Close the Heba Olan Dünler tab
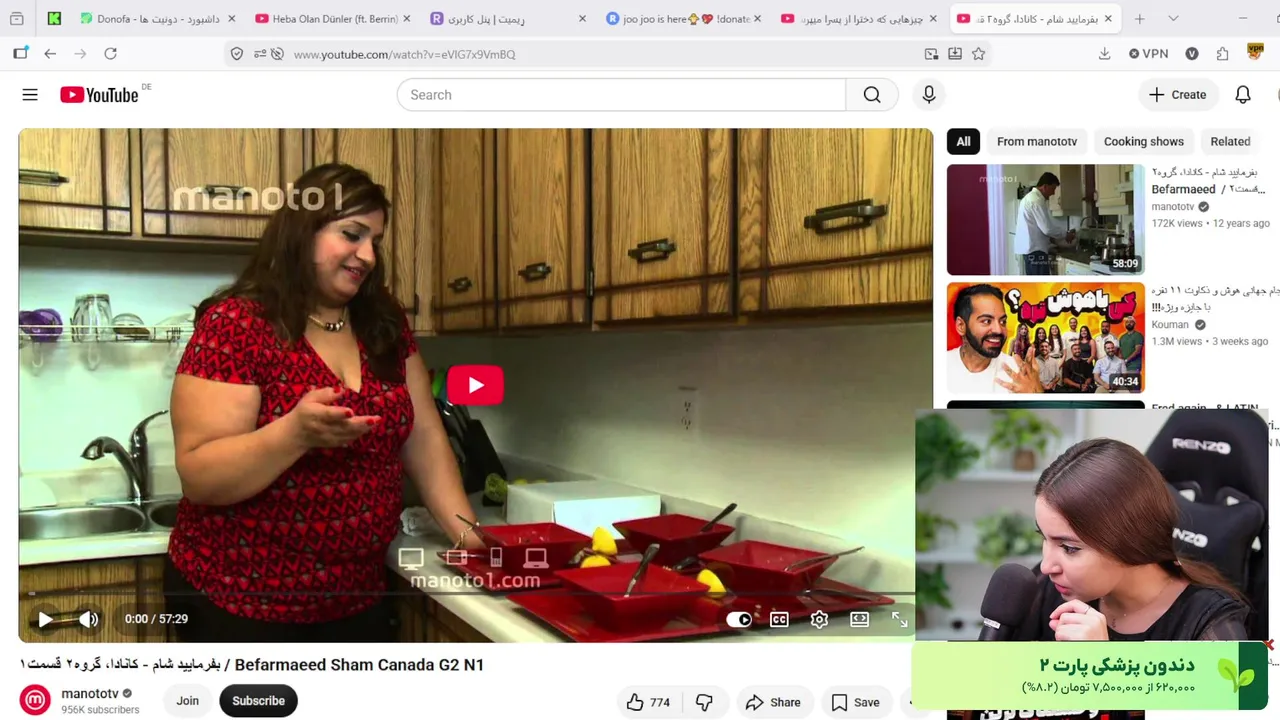Screen dimensions: 1280x720 [x=406, y=18]
